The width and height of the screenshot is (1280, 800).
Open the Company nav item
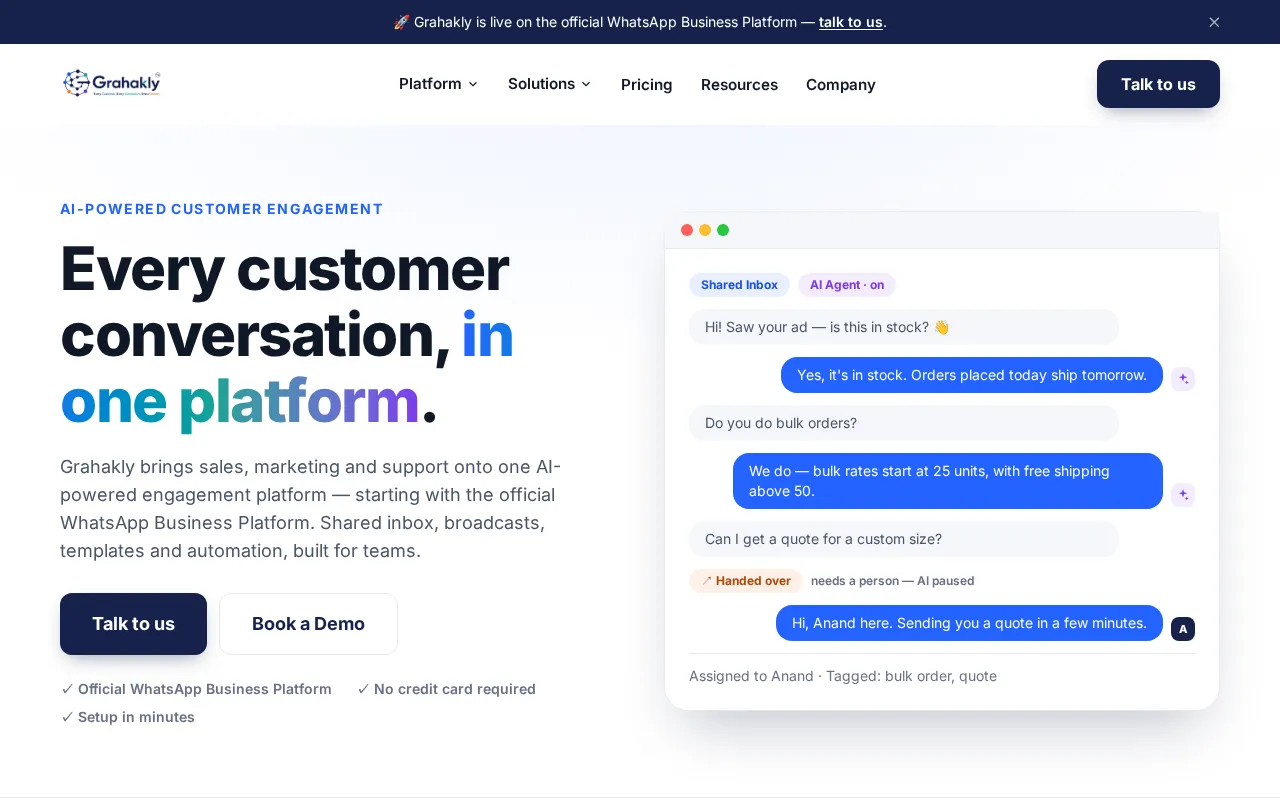pyautogui.click(x=841, y=84)
